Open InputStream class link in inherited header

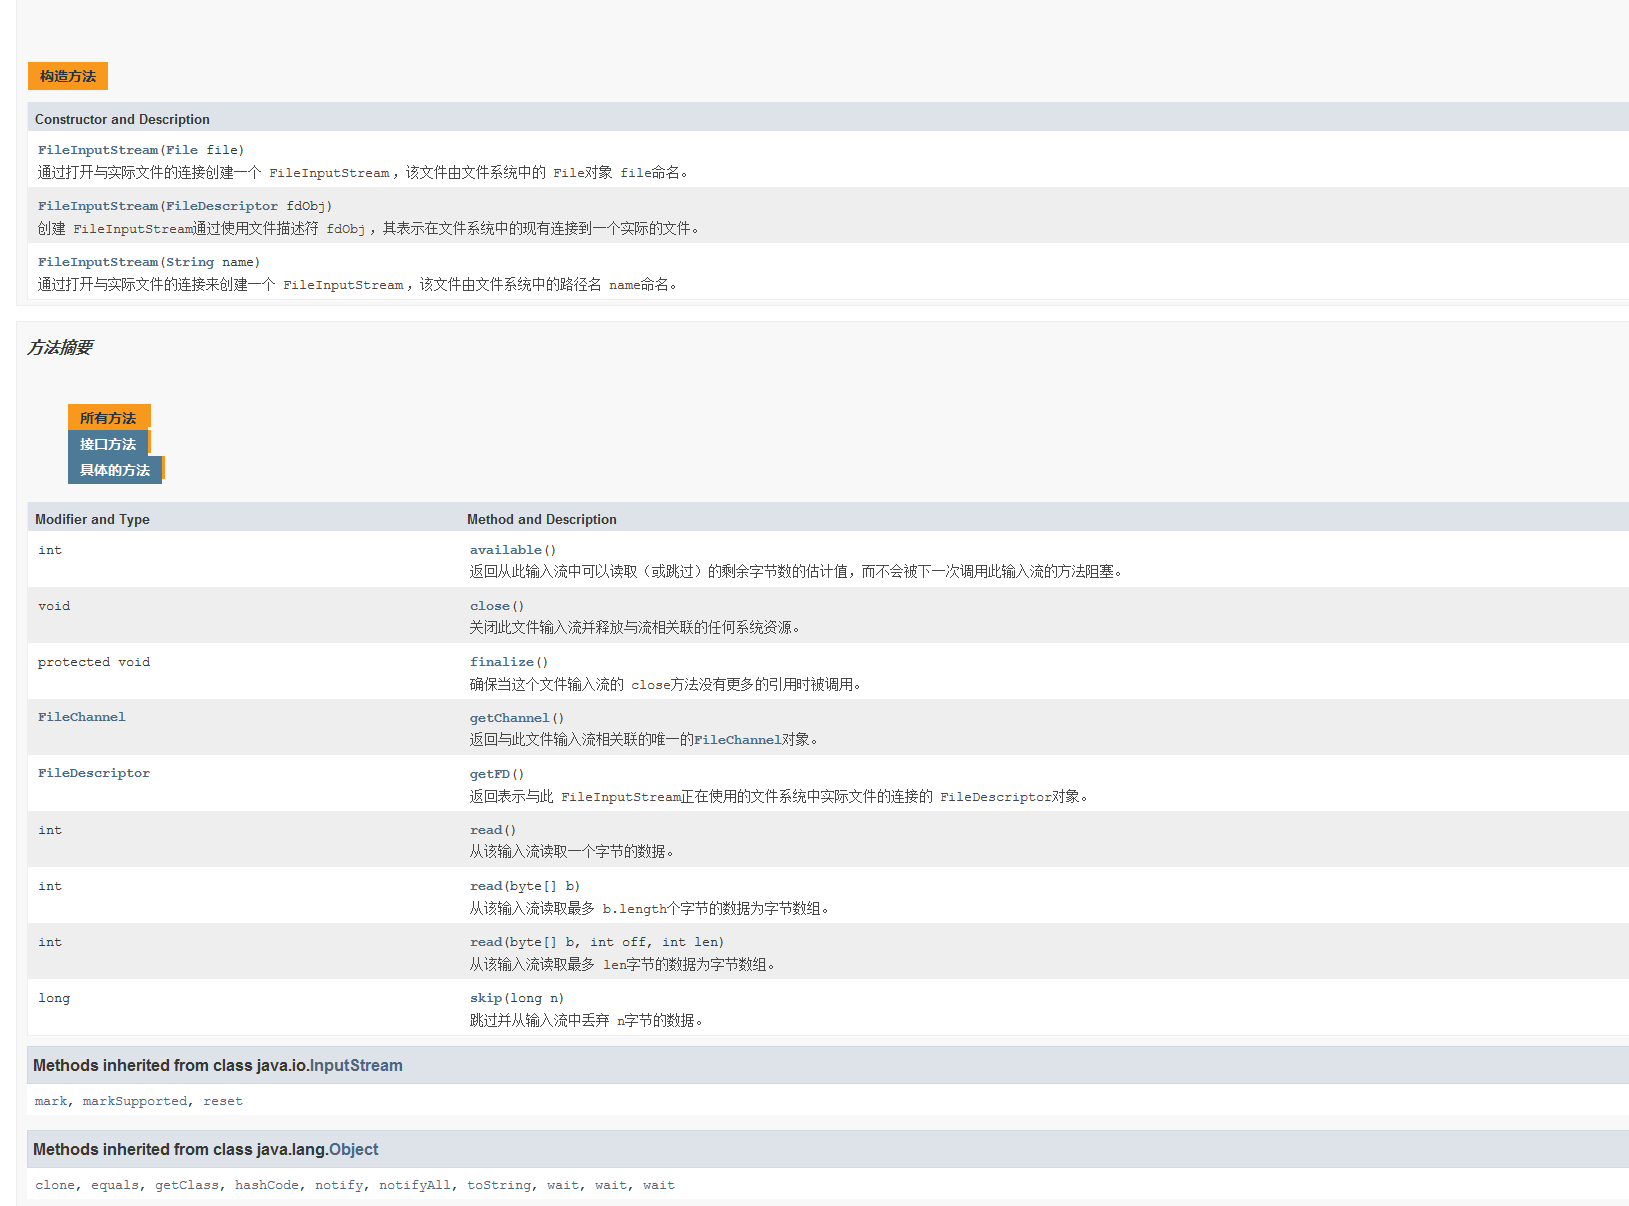[x=356, y=1066]
